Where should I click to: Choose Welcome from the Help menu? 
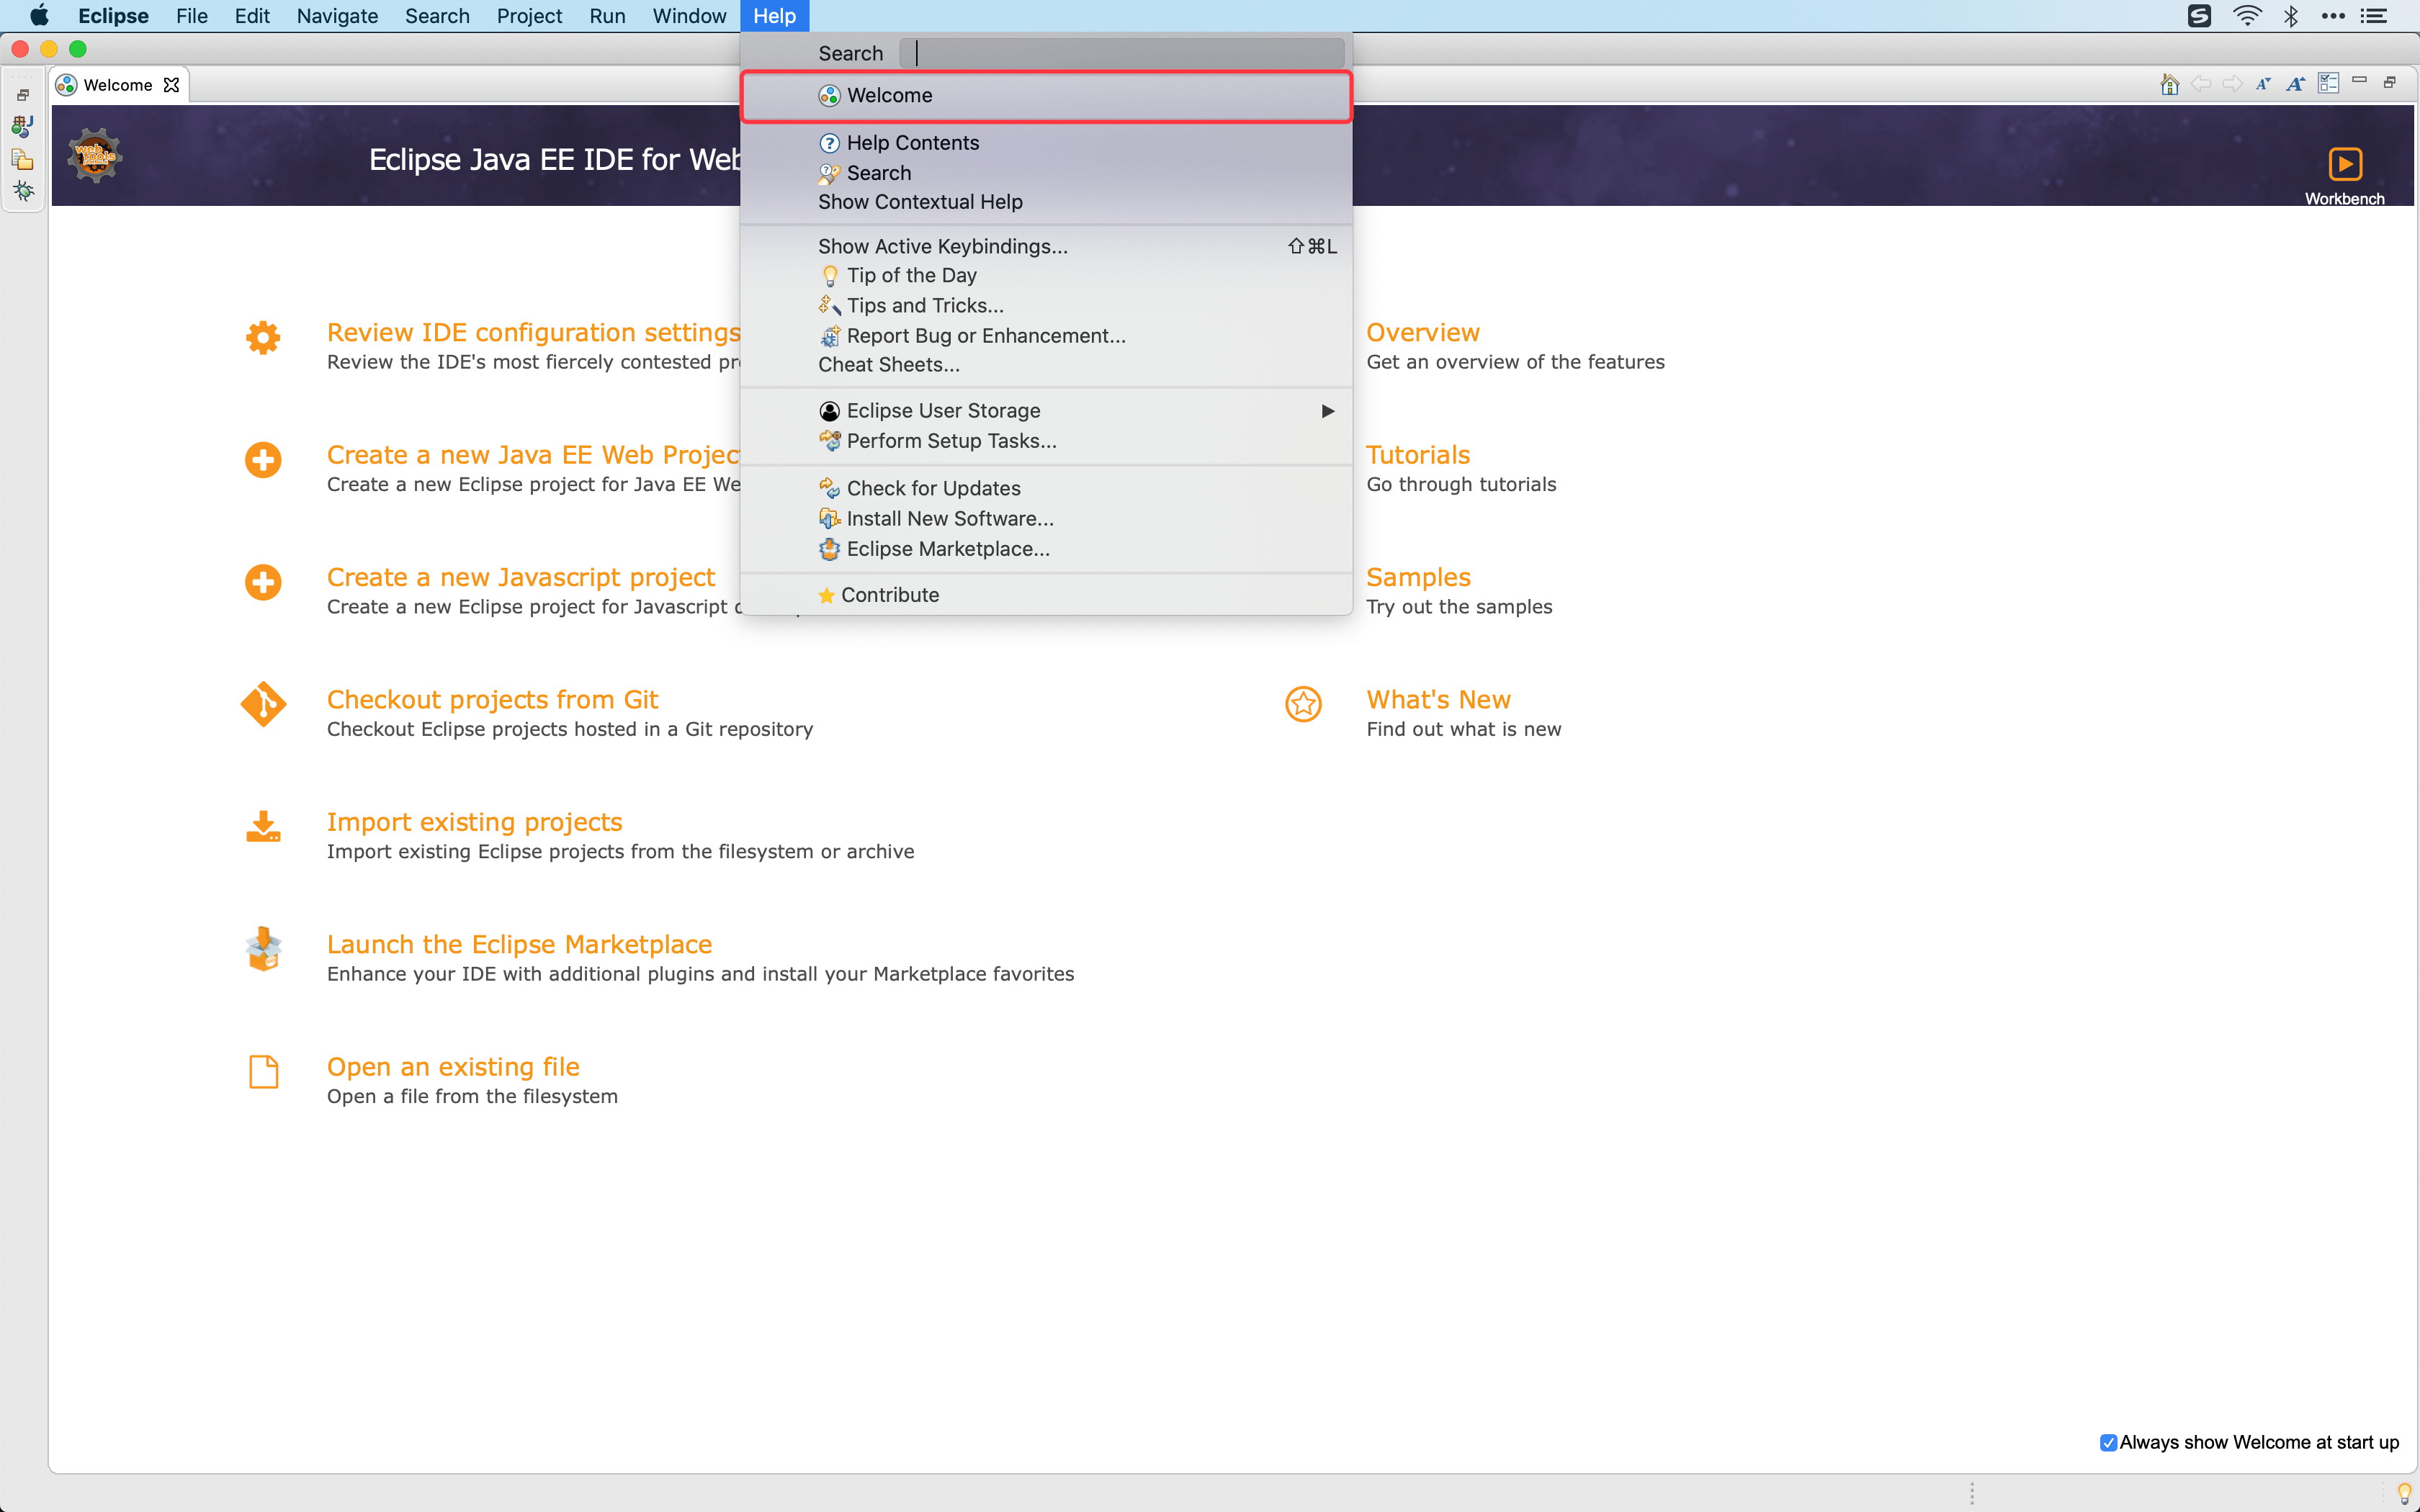click(x=1046, y=96)
